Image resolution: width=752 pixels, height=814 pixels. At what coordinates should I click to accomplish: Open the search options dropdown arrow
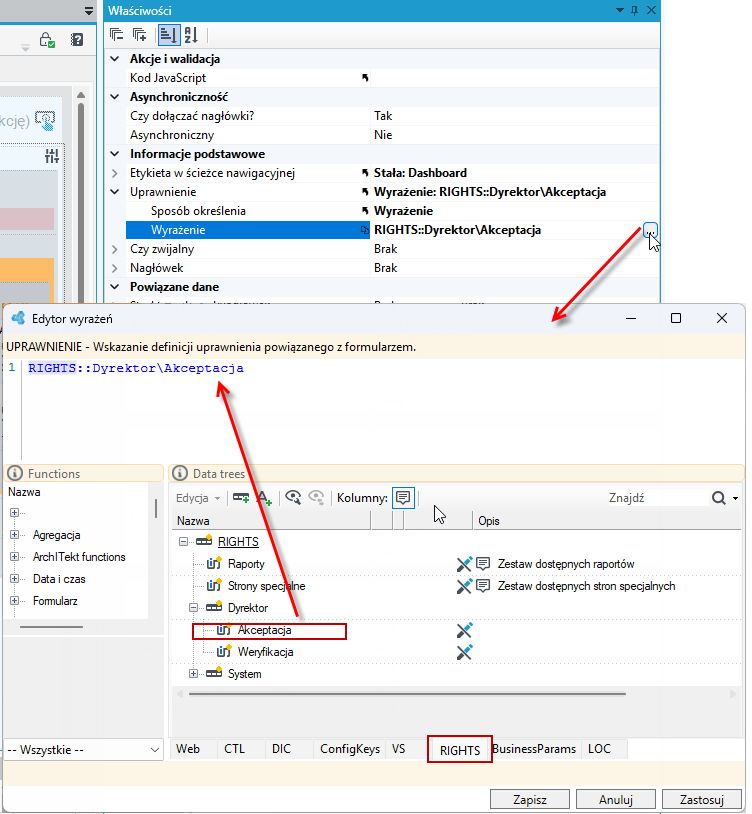coord(735,498)
